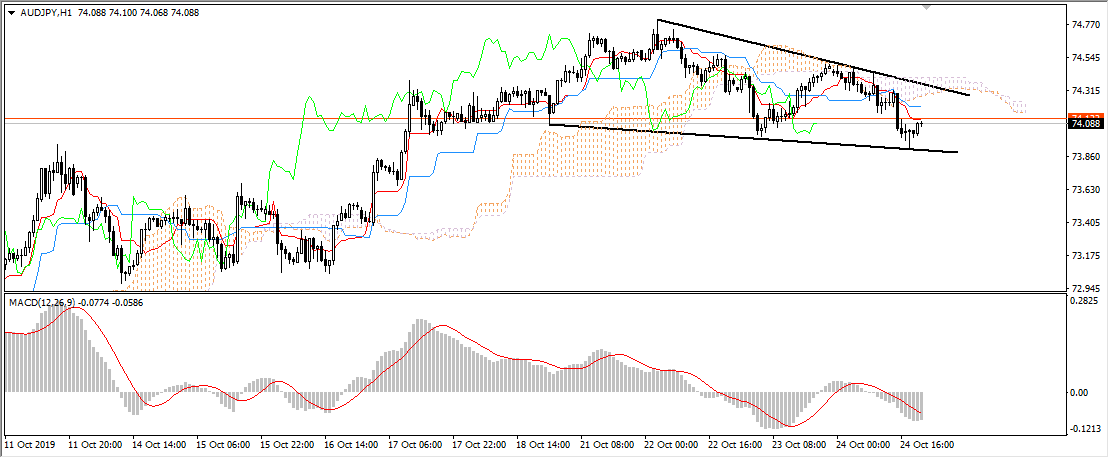Click the 18 Oct 14:00 time label

(543, 445)
